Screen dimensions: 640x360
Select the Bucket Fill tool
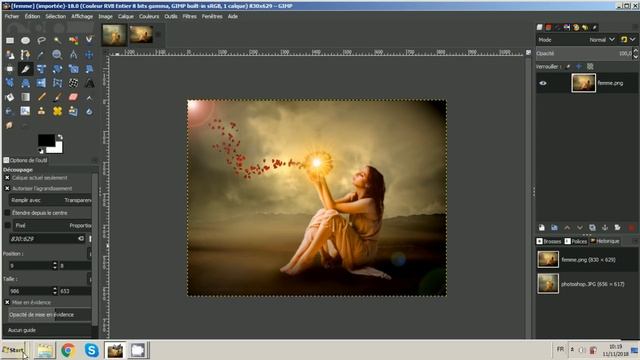click(10, 97)
